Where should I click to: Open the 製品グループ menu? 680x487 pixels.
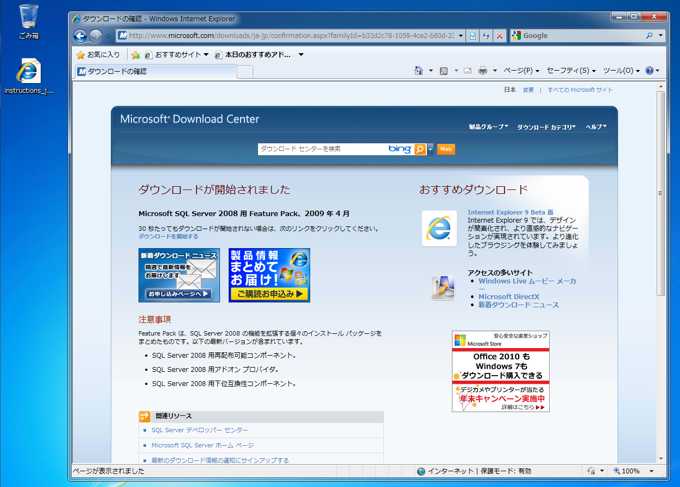pyautogui.click(x=488, y=127)
